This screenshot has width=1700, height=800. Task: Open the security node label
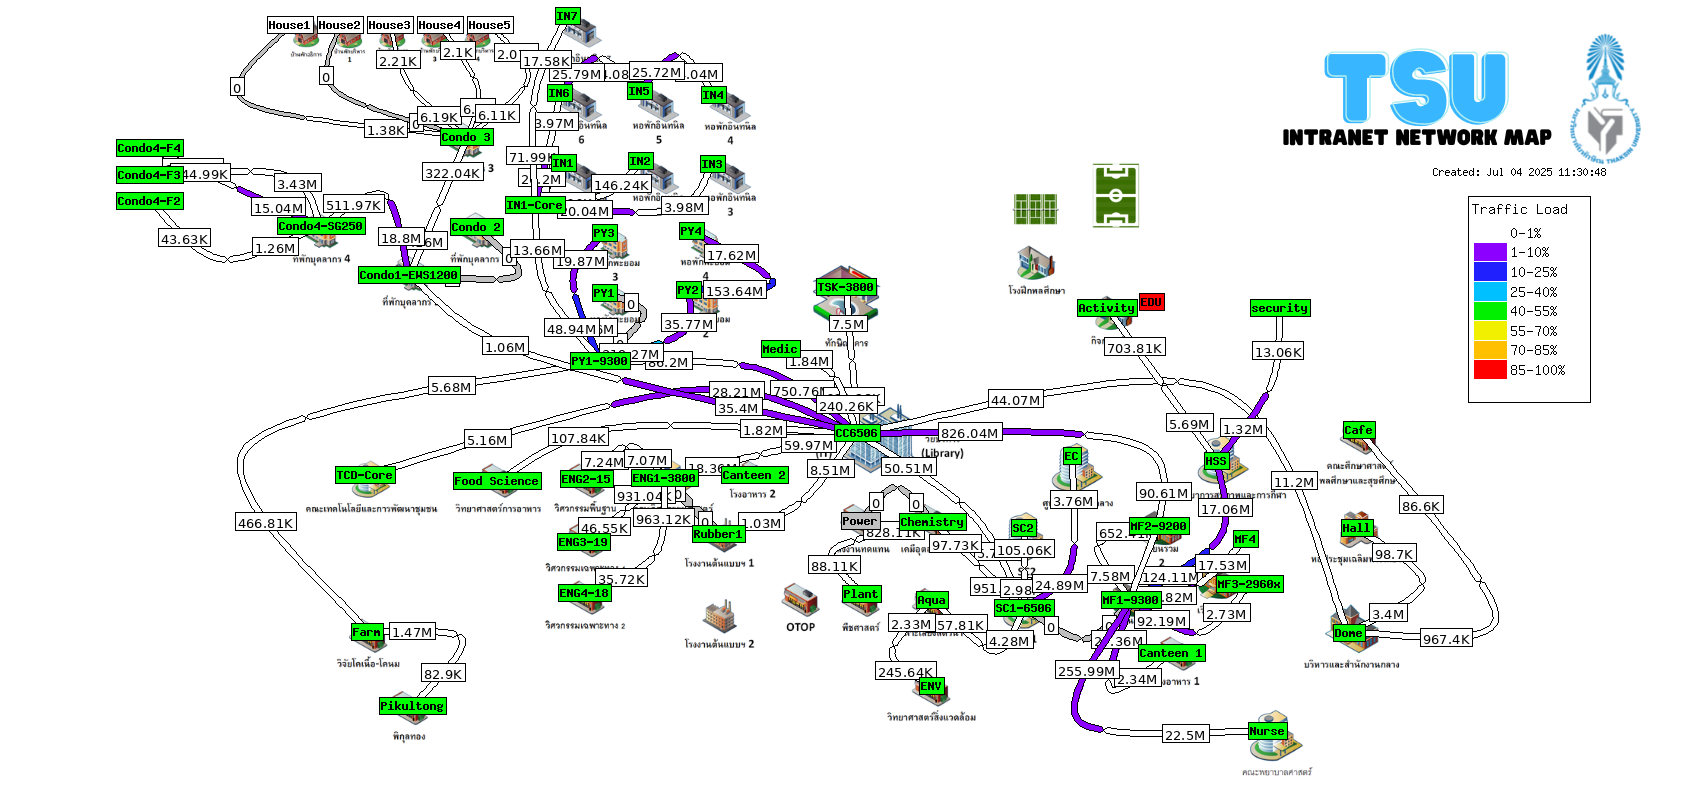[1280, 308]
